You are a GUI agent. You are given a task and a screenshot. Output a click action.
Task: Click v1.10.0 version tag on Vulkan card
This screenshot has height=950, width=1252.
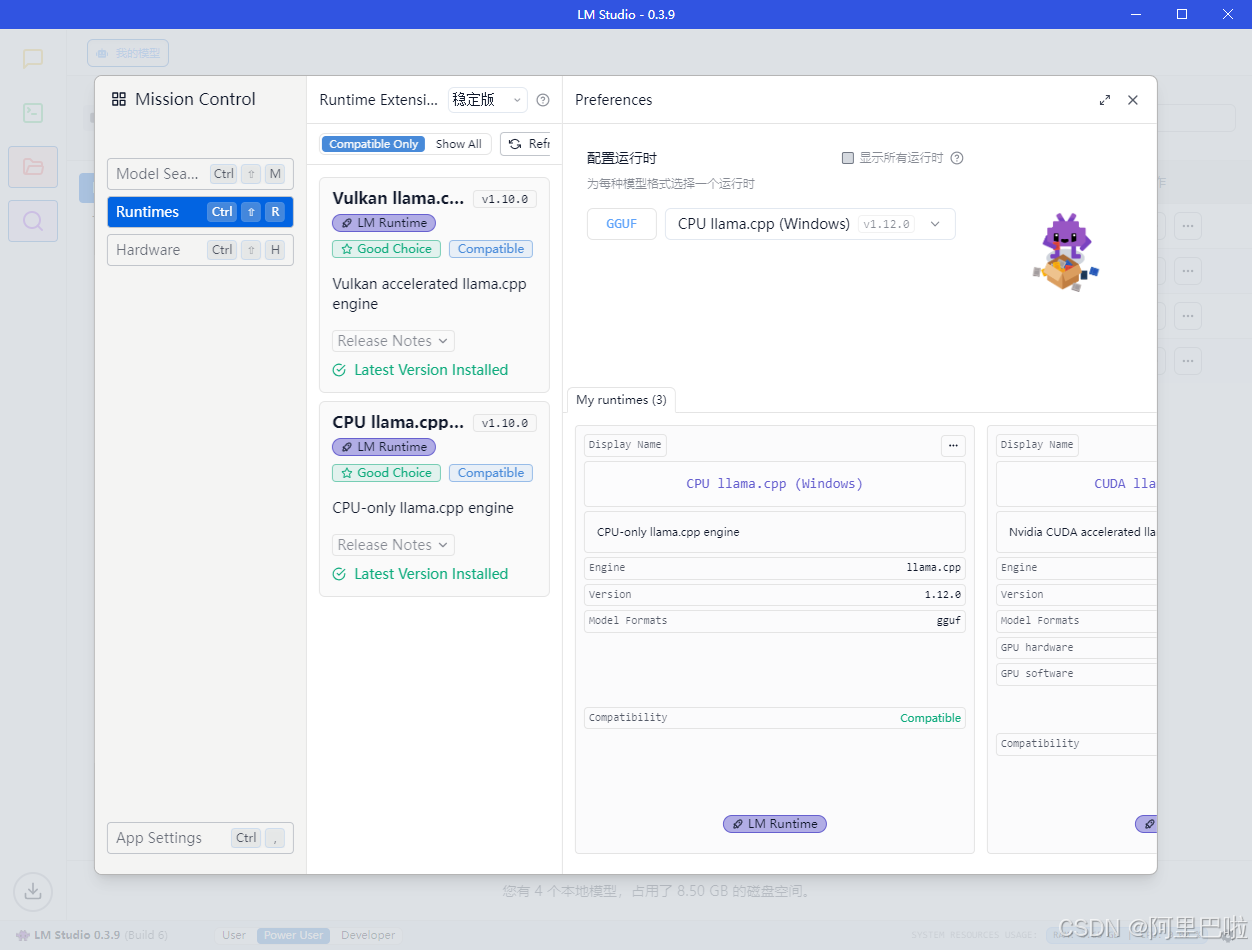point(505,199)
